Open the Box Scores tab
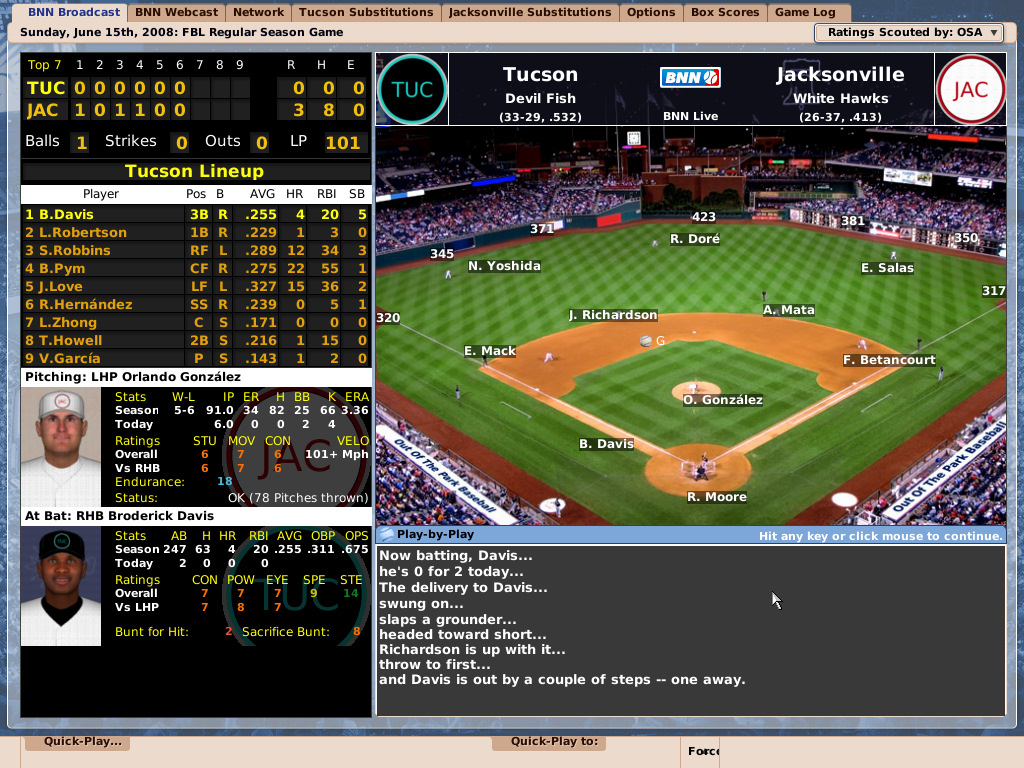The height and width of the screenshot is (768, 1024). (x=725, y=12)
